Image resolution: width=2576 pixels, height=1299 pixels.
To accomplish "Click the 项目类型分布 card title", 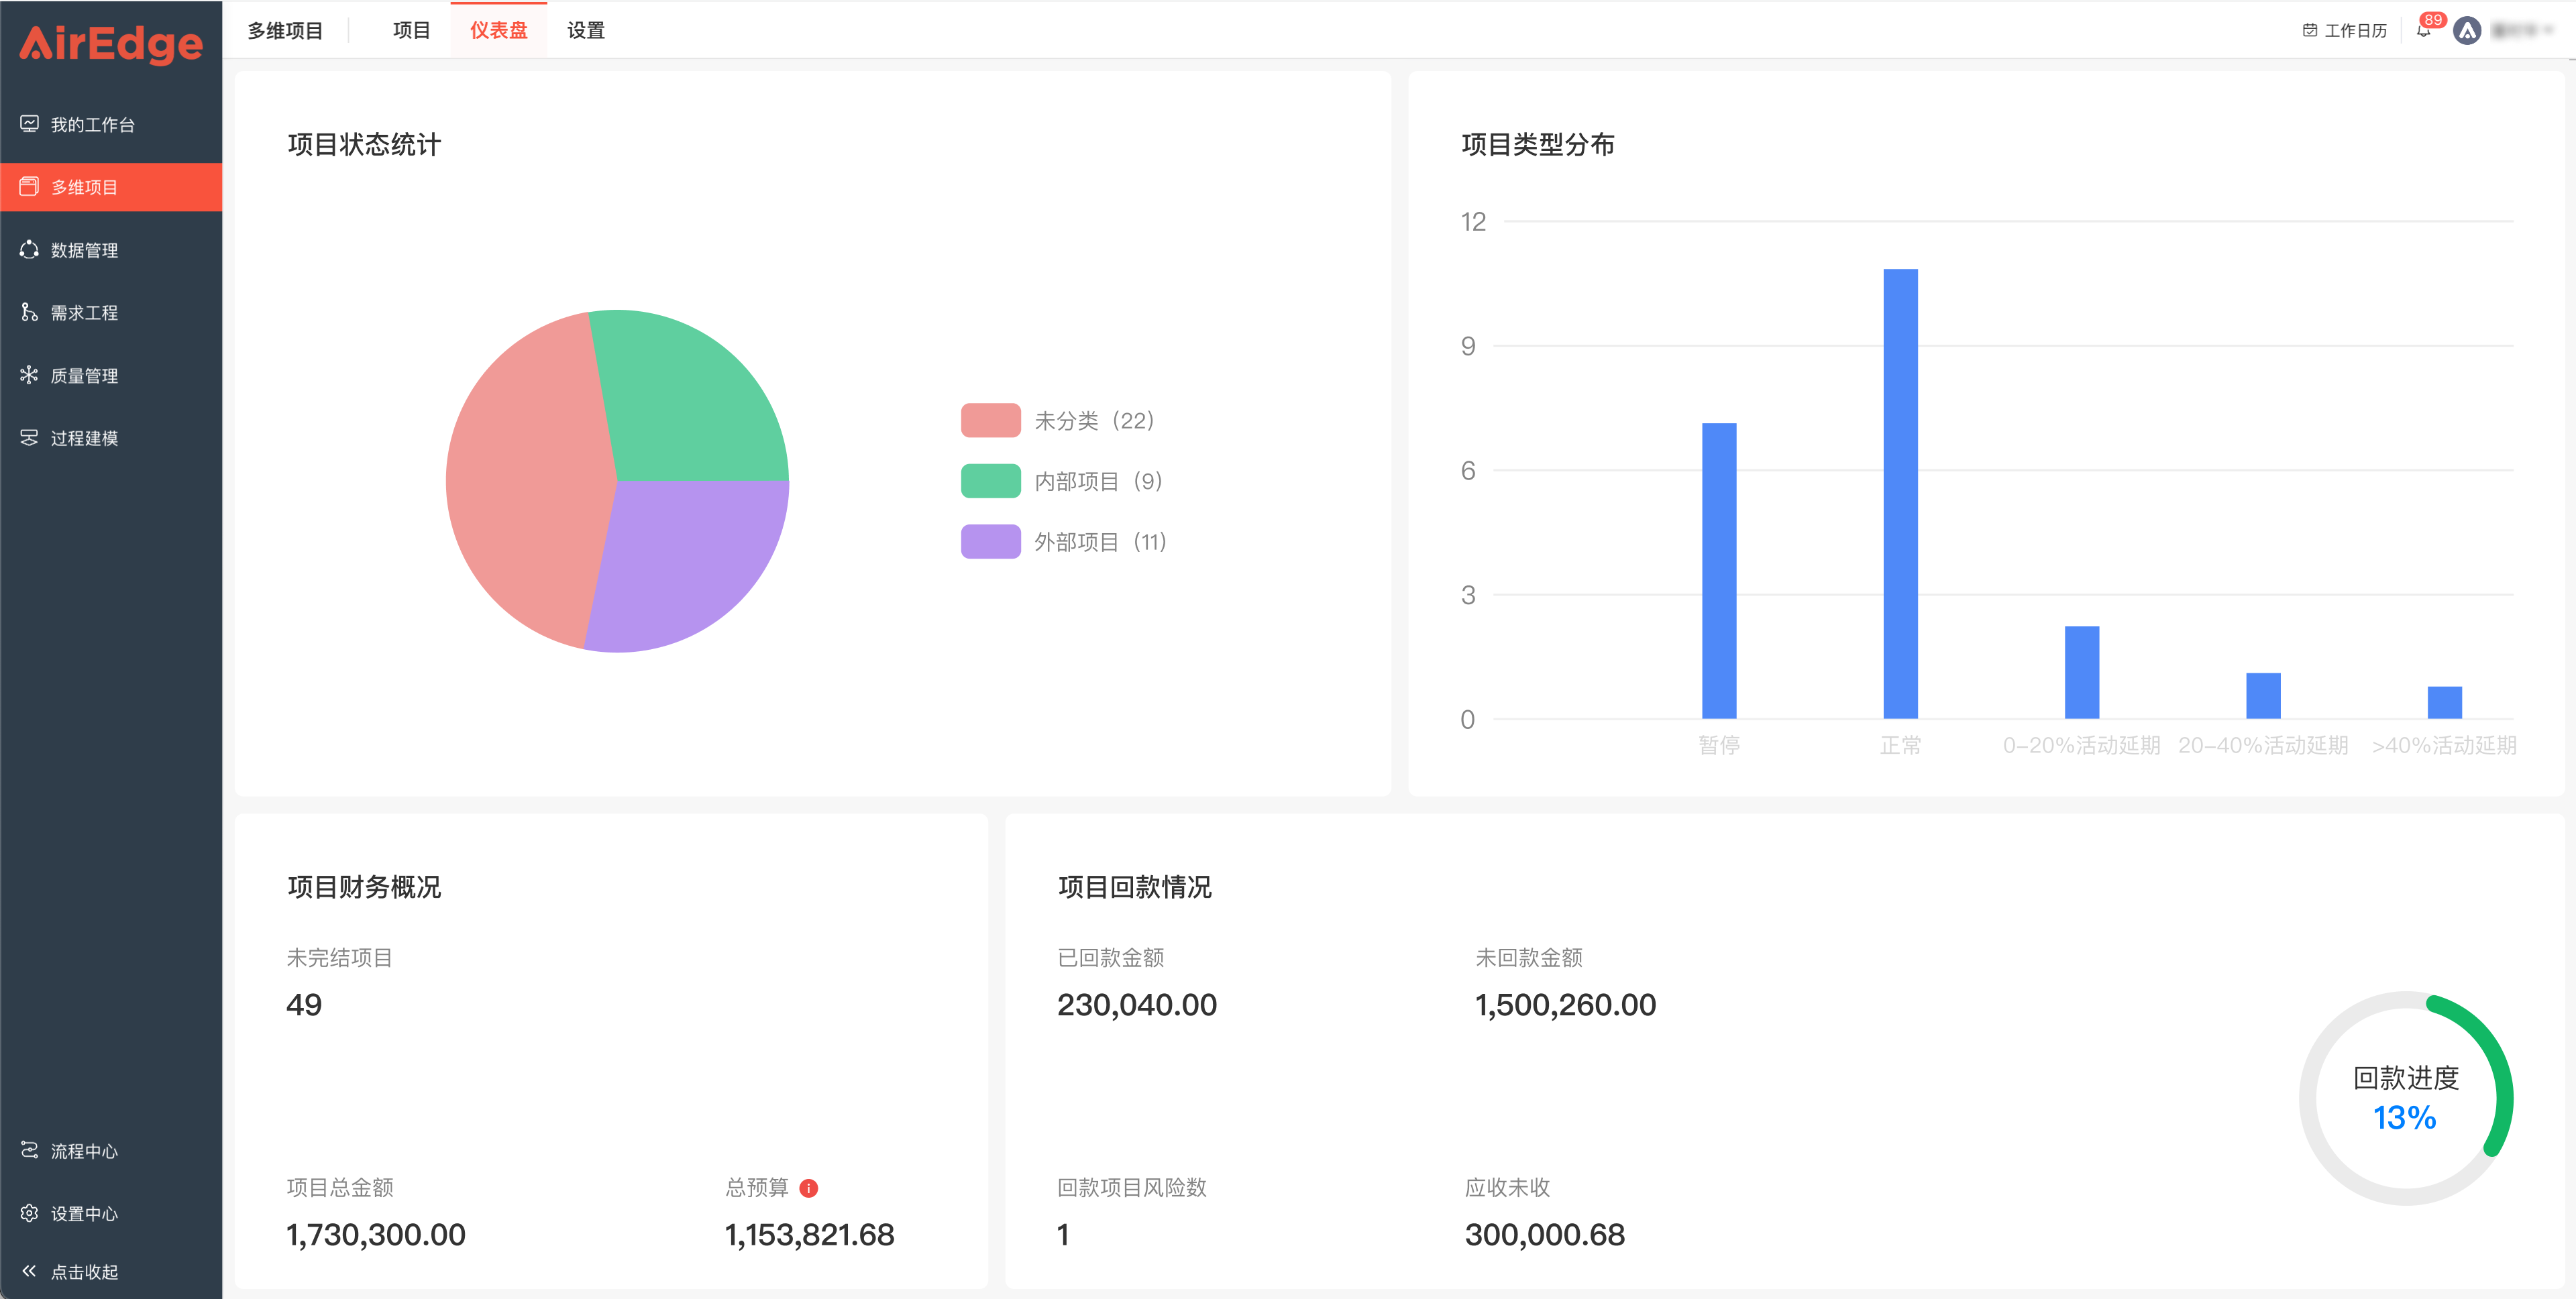I will coord(1538,145).
